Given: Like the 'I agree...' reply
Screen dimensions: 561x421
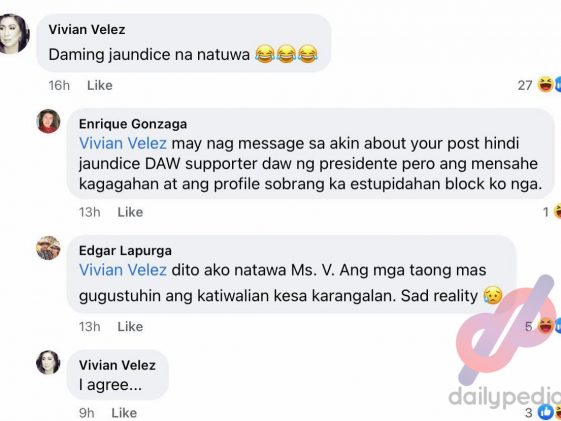Looking at the screenshot, I should coord(124,413).
